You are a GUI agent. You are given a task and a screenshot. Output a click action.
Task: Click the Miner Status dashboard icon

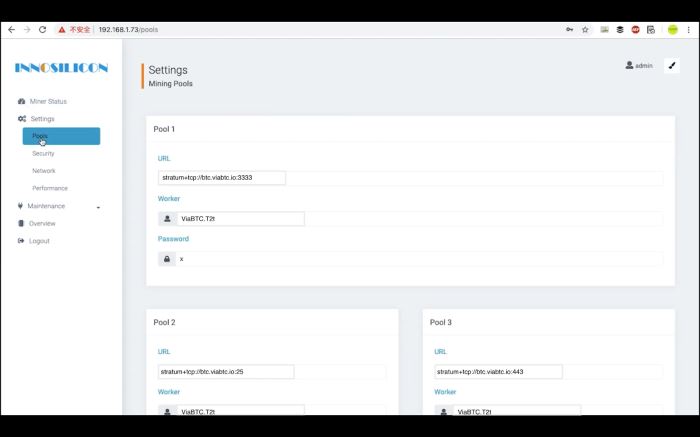click(21, 101)
